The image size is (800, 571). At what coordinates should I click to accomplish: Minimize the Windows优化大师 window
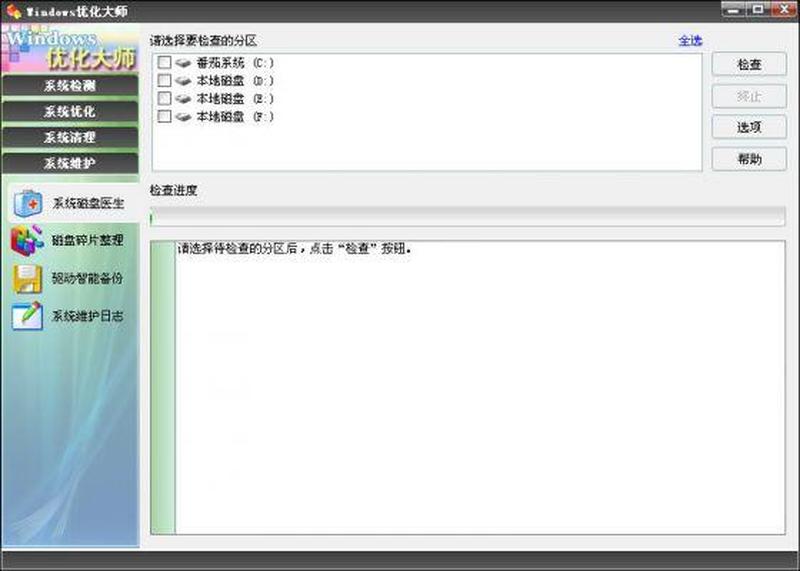click(733, 9)
